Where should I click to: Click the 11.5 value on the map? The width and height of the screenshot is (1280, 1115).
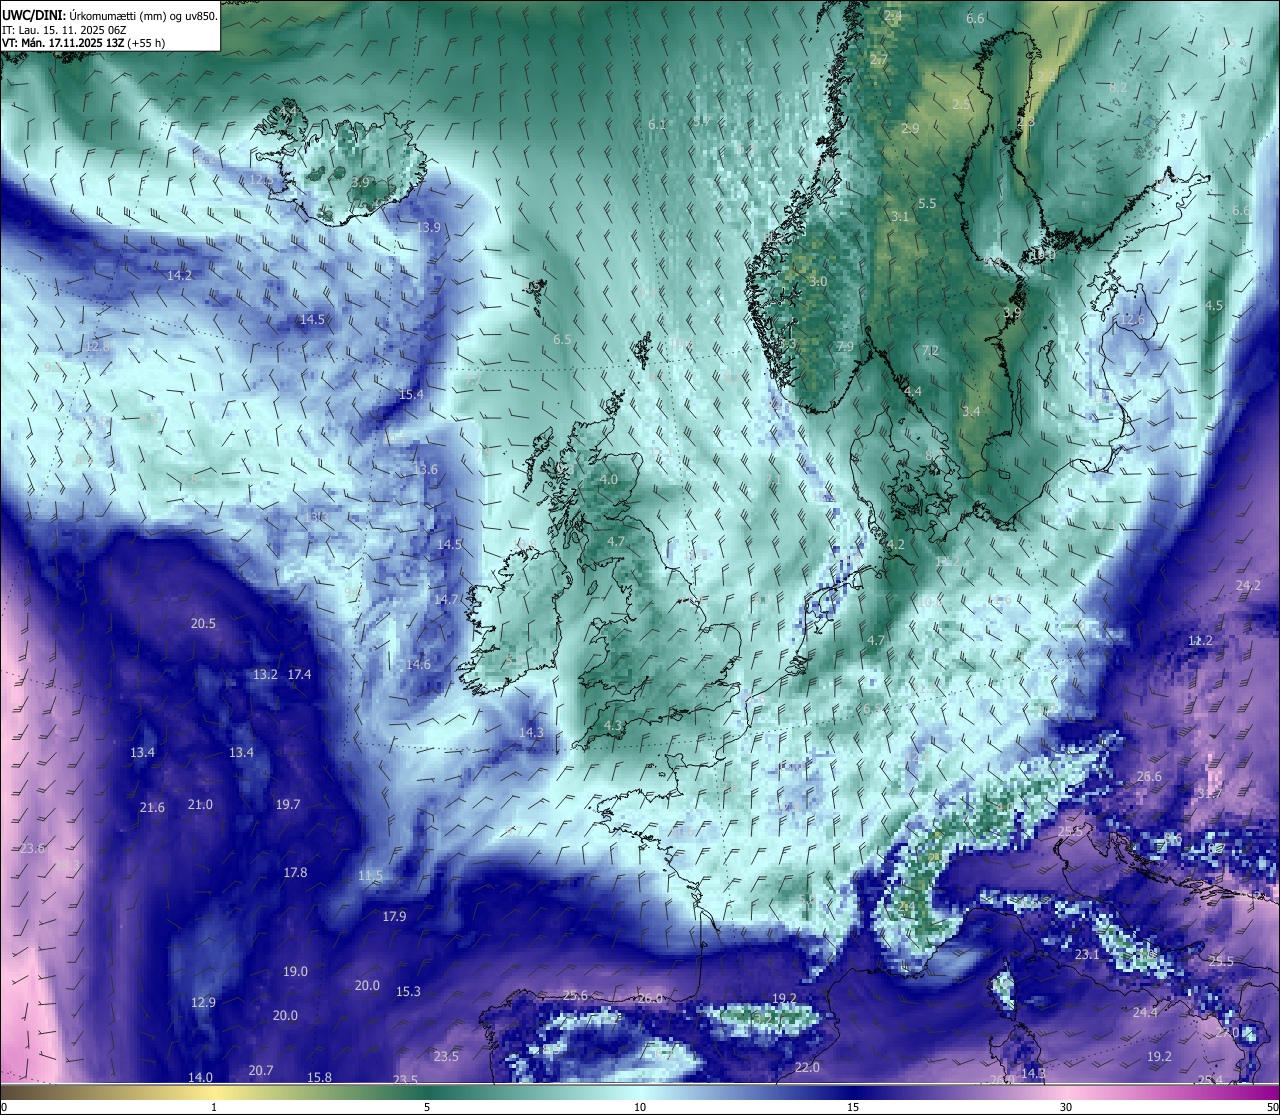[370, 876]
